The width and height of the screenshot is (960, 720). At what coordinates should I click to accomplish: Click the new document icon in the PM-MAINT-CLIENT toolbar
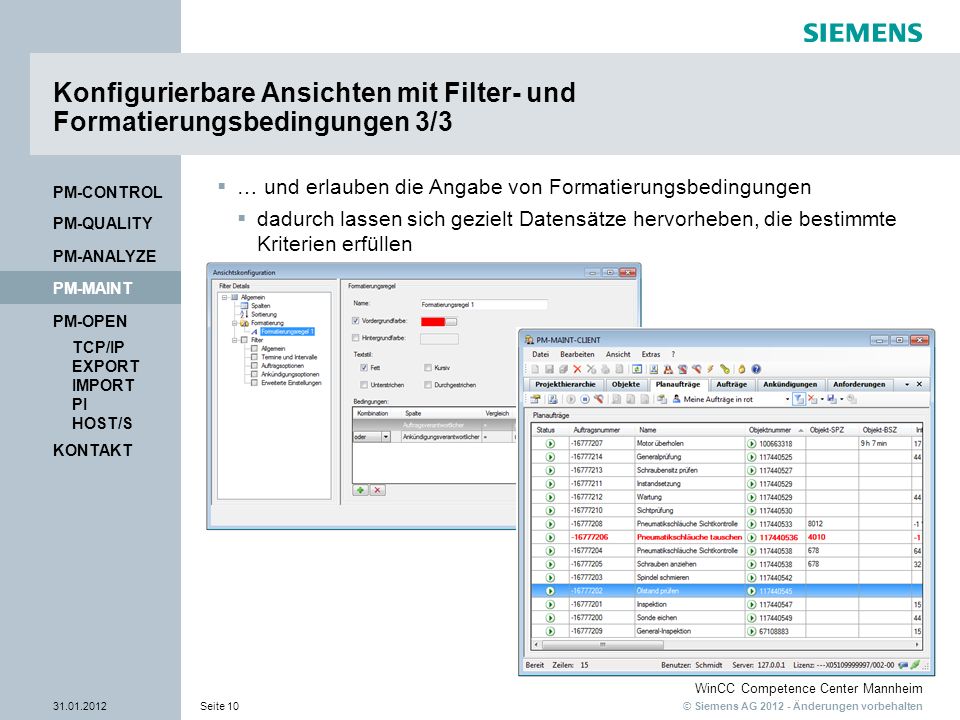coord(535,369)
